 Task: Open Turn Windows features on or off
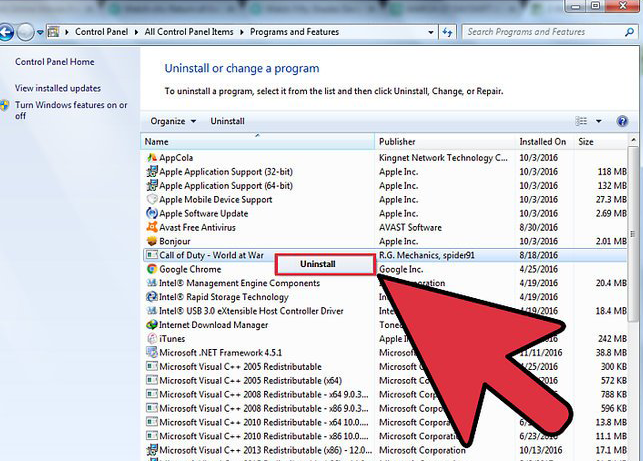coord(71,110)
